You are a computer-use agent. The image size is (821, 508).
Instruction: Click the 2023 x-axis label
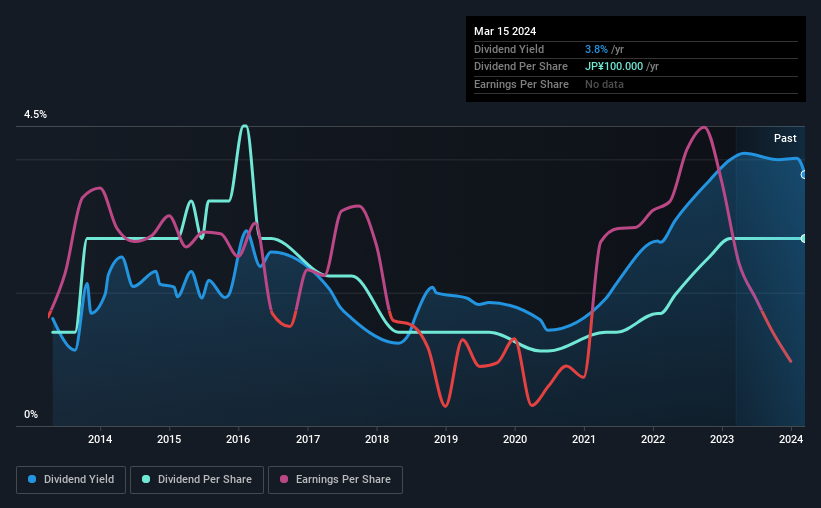pos(722,439)
